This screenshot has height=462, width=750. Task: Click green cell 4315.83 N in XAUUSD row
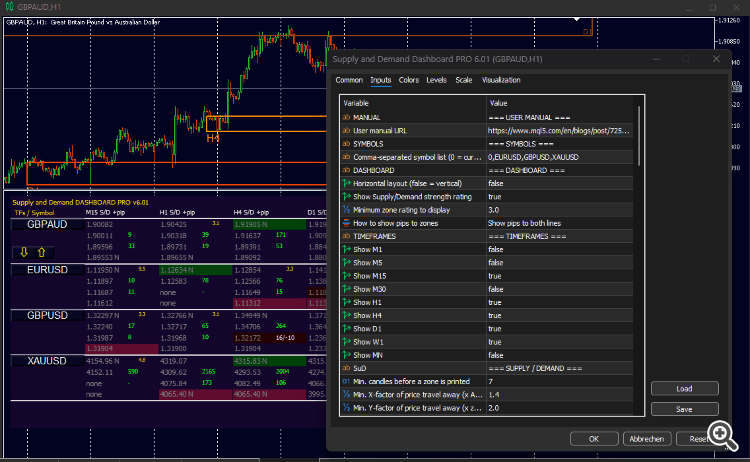[x=269, y=361]
